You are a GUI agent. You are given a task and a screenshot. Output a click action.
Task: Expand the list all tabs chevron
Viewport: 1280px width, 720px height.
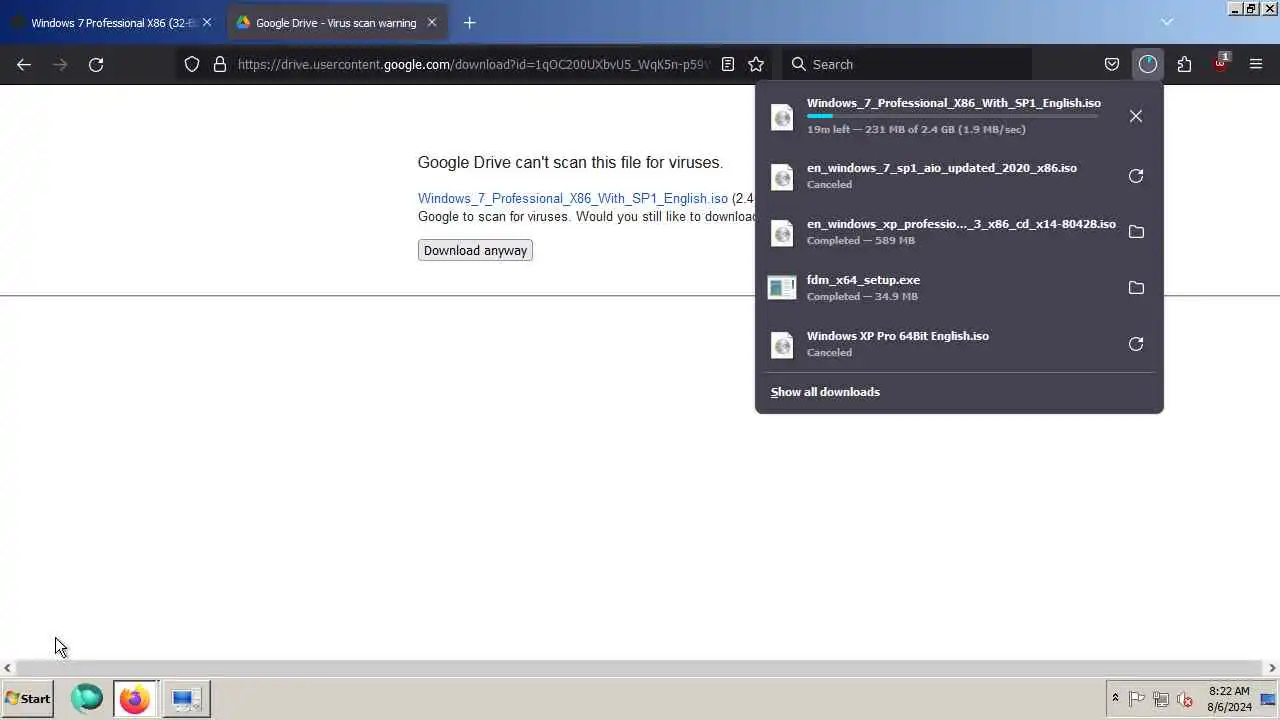coord(1167,22)
